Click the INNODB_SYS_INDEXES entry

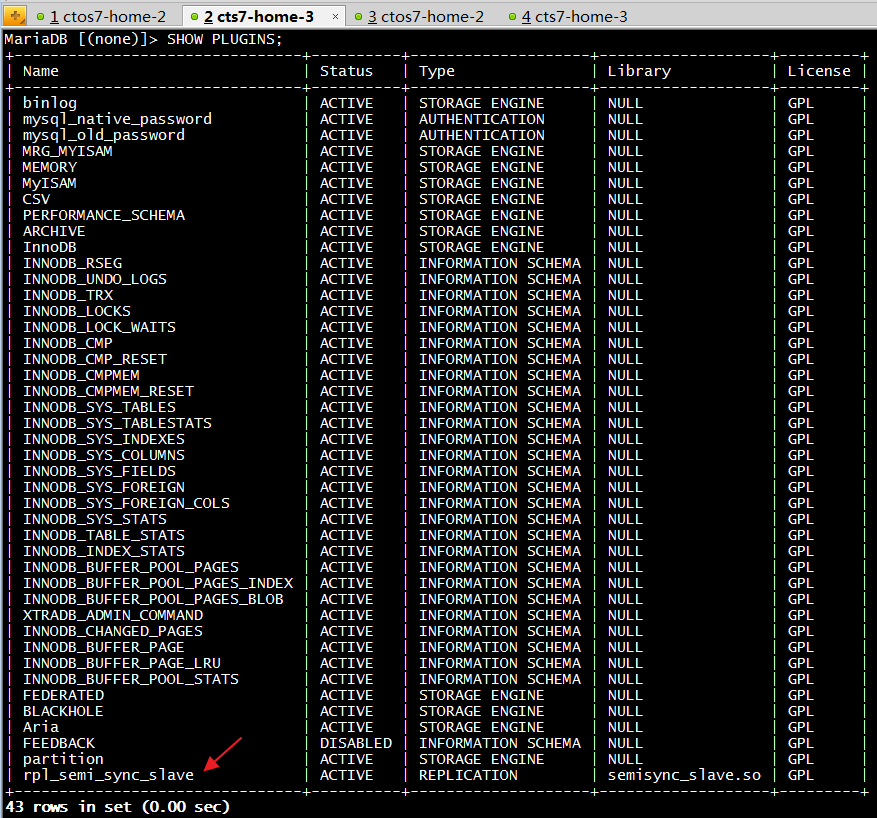point(103,439)
